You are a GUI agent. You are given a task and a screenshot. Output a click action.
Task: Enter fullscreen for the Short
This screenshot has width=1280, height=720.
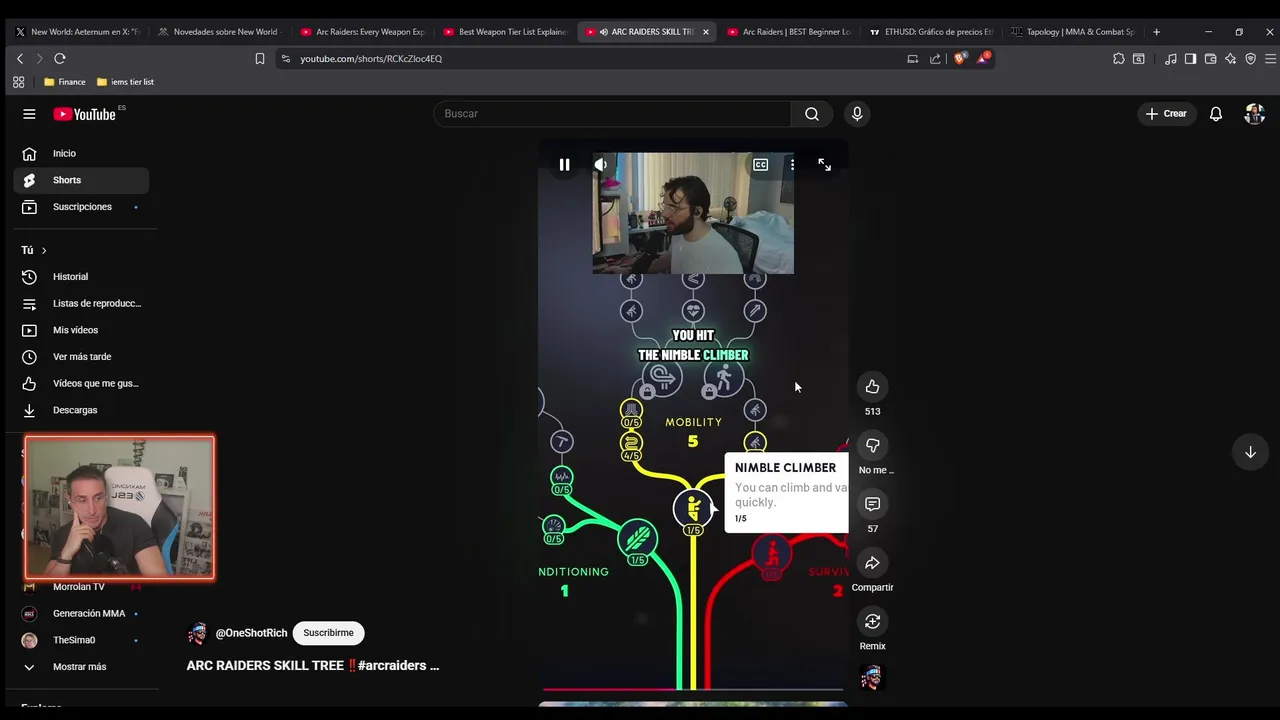tap(824, 165)
